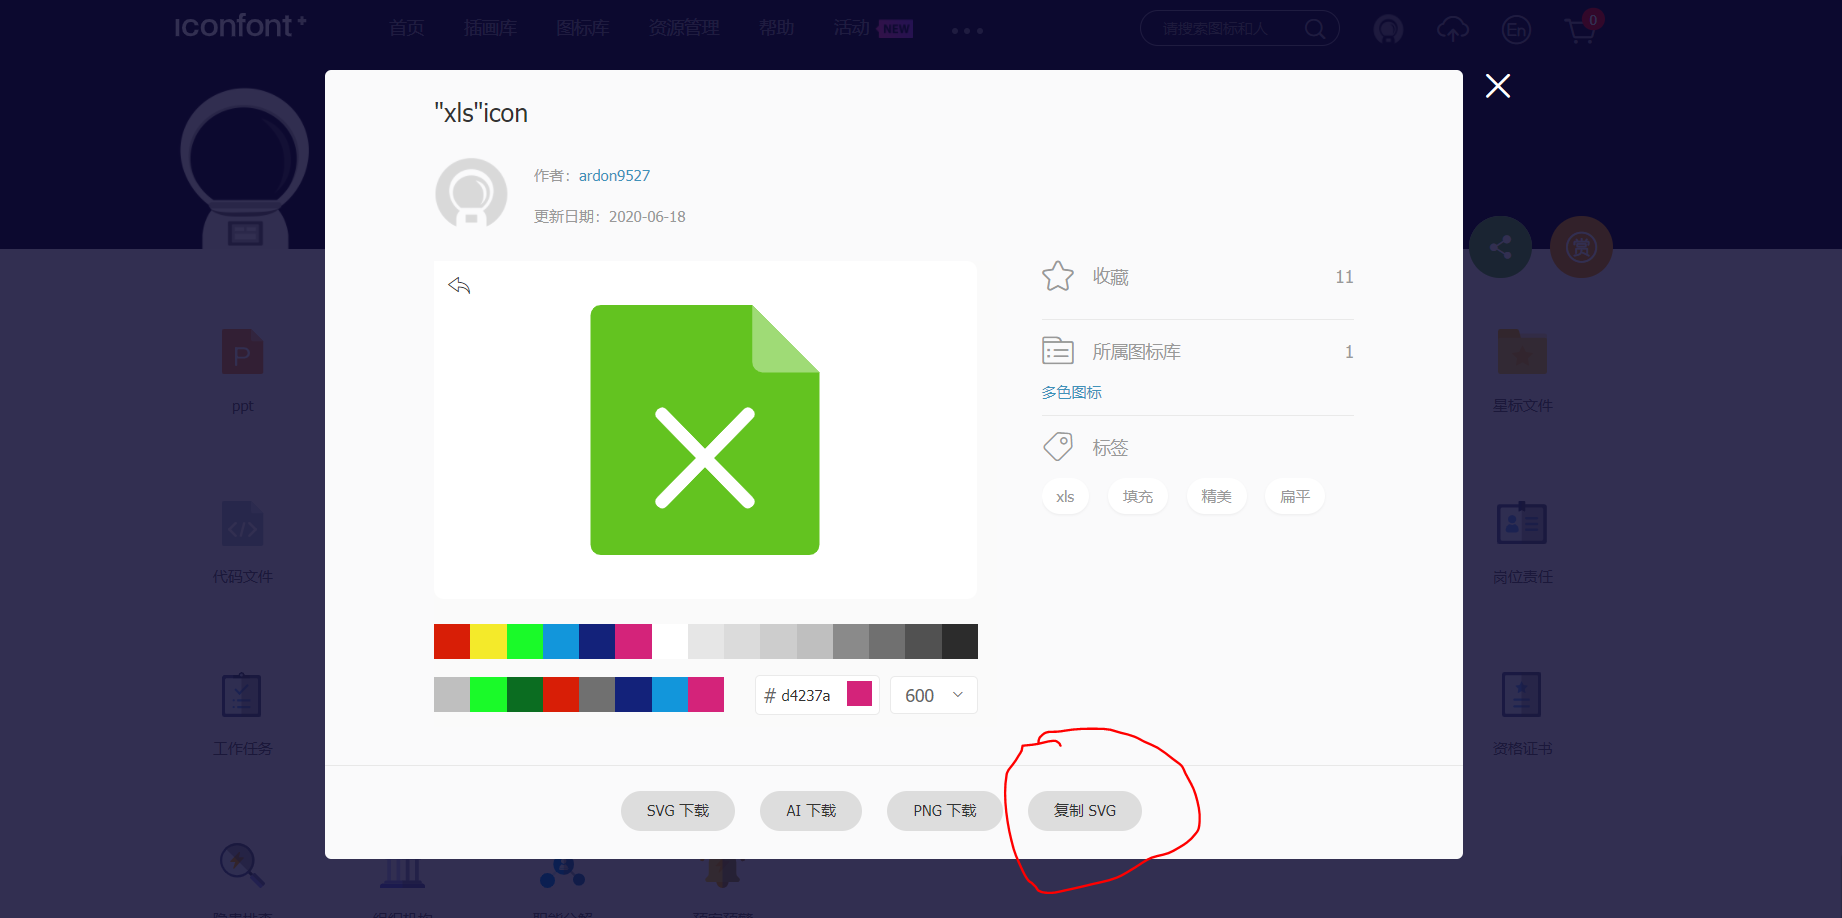Open the 多色图标 library link

1071,392
